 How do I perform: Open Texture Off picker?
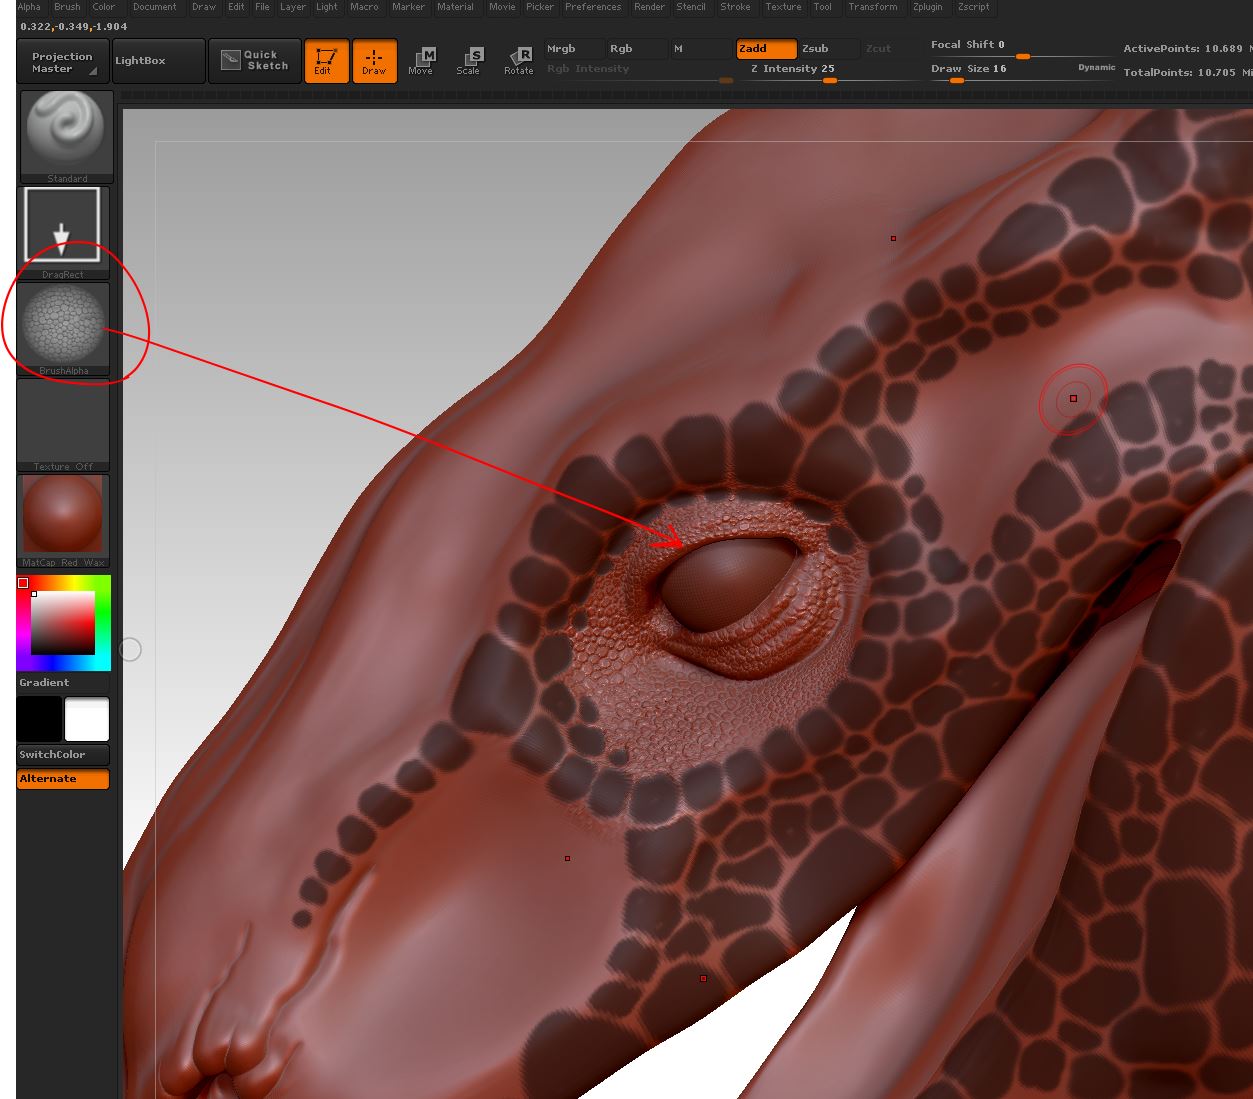(x=63, y=424)
